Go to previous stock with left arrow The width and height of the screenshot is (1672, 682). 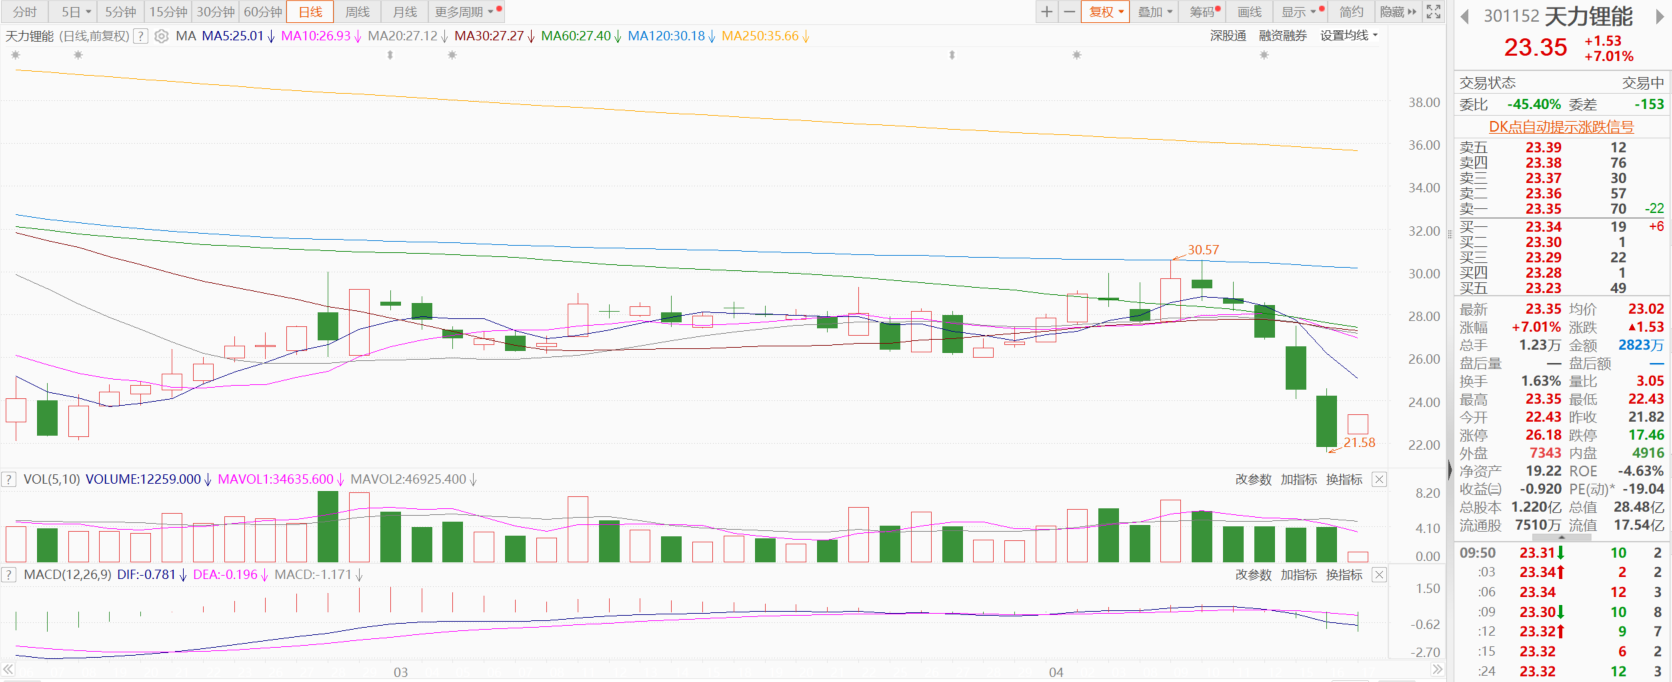tap(1465, 16)
